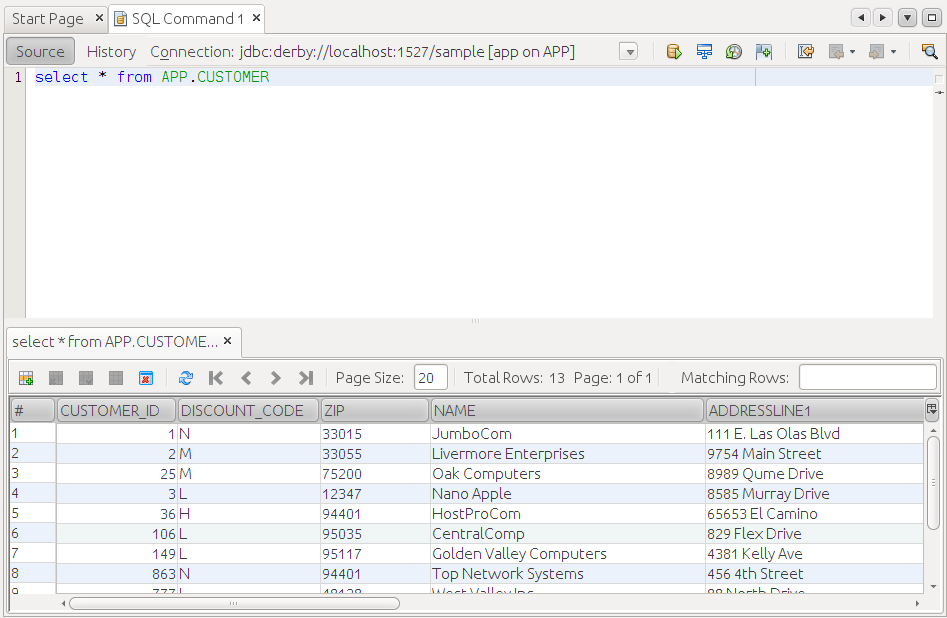The width and height of the screenshot is (947, 618).
Task: Click the Matching Rows filter field
Action: pos(867,378)
